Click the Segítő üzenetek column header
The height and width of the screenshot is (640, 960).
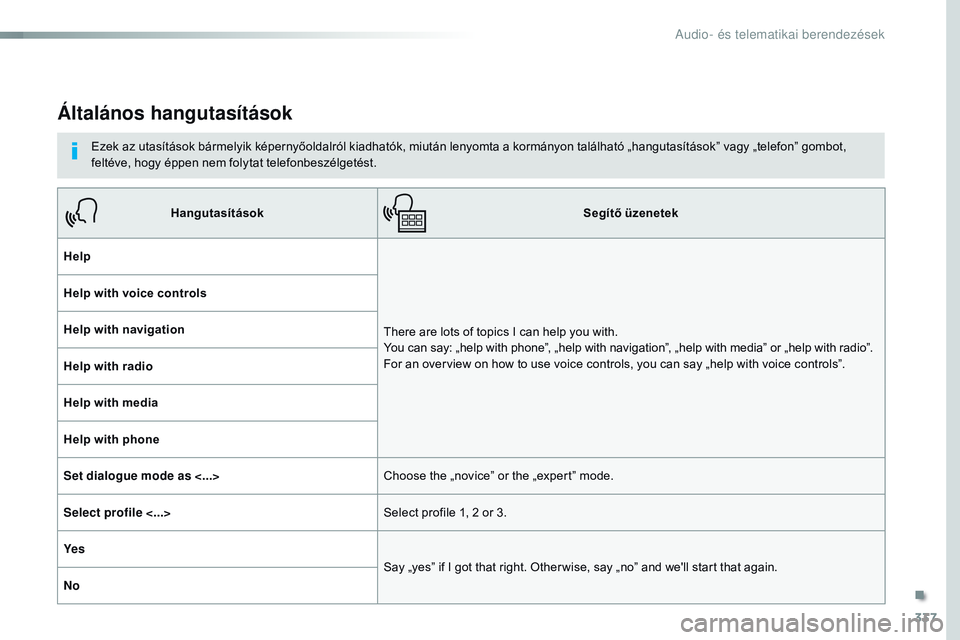pos(631,213)
